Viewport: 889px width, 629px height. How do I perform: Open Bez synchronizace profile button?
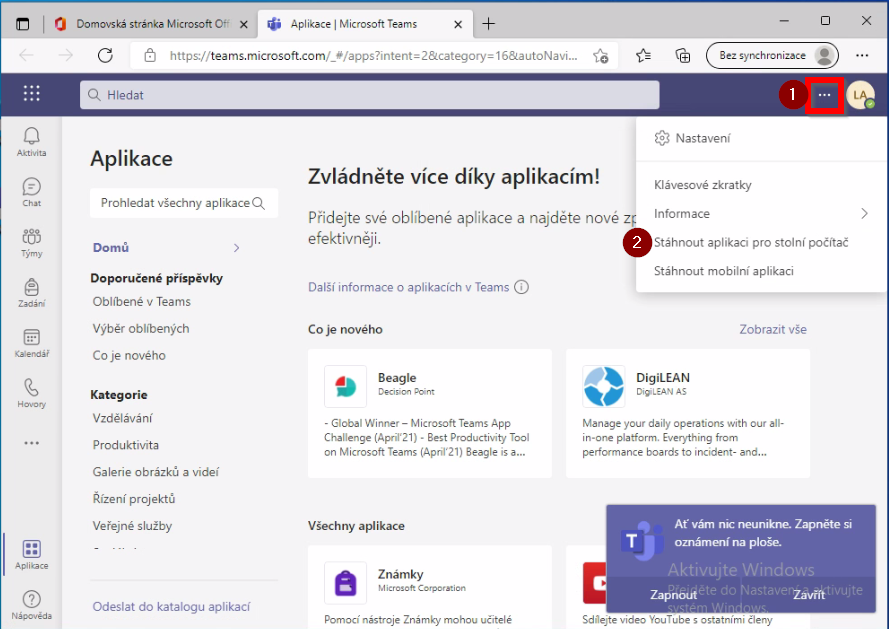tap(772, 56)
